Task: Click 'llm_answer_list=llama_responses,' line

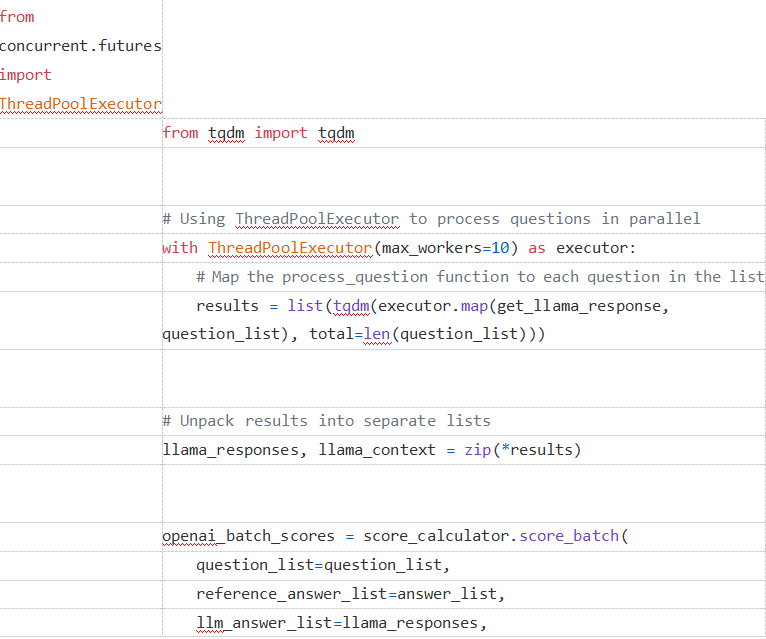Action: pyautogui.click(x=341, y=623)
